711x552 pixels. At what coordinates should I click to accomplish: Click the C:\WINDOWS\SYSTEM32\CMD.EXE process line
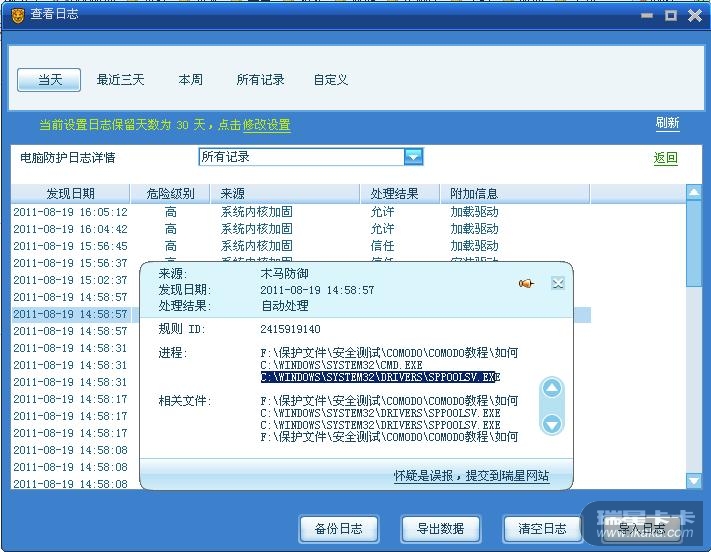(x=341, y=365)
